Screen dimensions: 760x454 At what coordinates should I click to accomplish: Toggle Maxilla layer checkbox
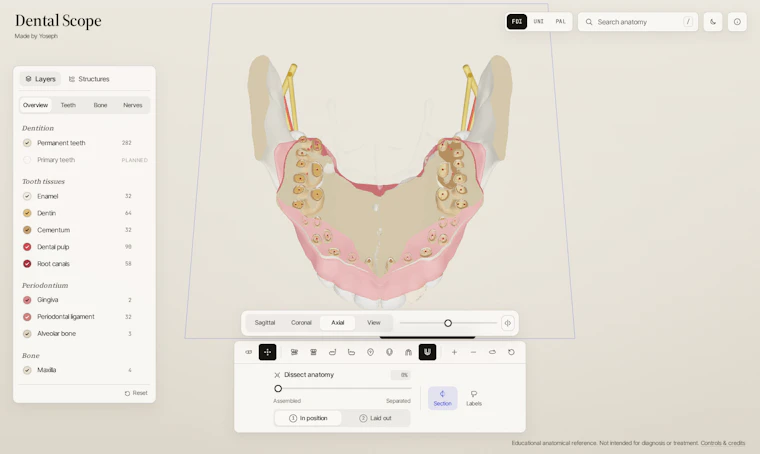27,370
